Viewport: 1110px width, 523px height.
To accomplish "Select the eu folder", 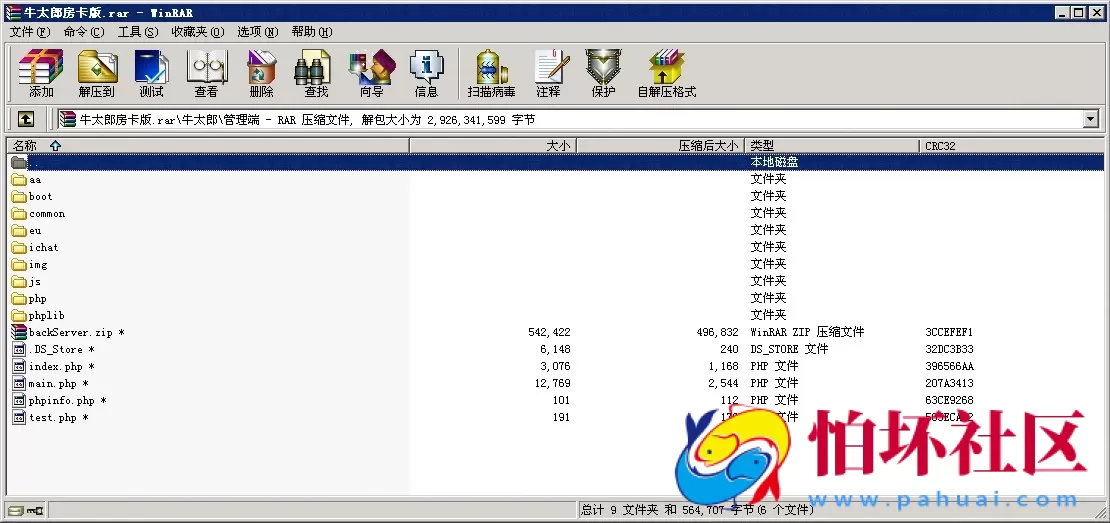I will (x=26, y=231).
